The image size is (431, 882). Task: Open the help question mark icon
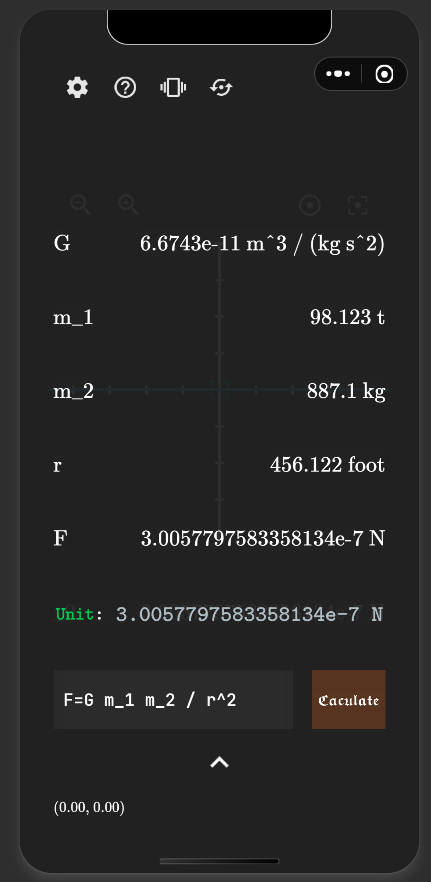coord(125,88)
